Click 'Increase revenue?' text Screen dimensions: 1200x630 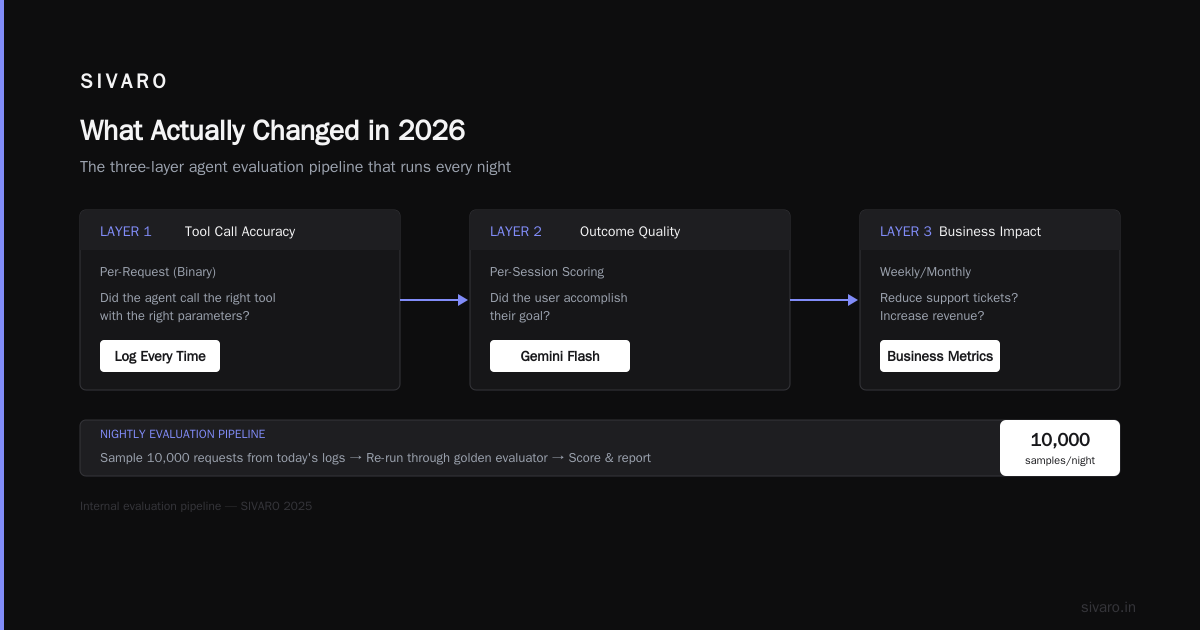point(932,316)
